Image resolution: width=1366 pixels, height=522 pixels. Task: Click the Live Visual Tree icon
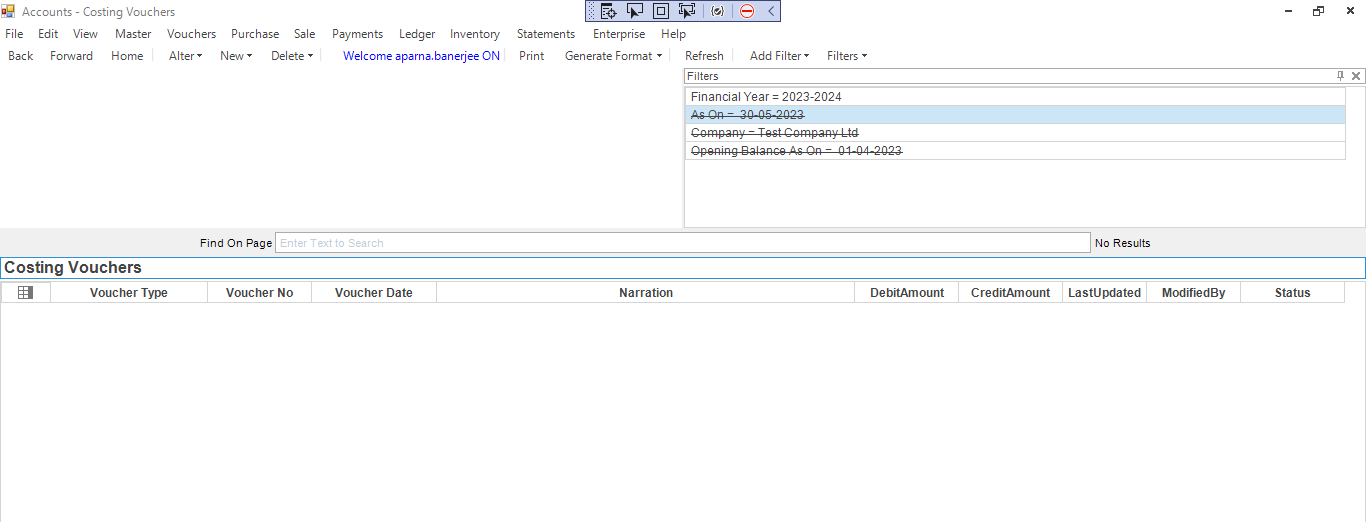608,11
